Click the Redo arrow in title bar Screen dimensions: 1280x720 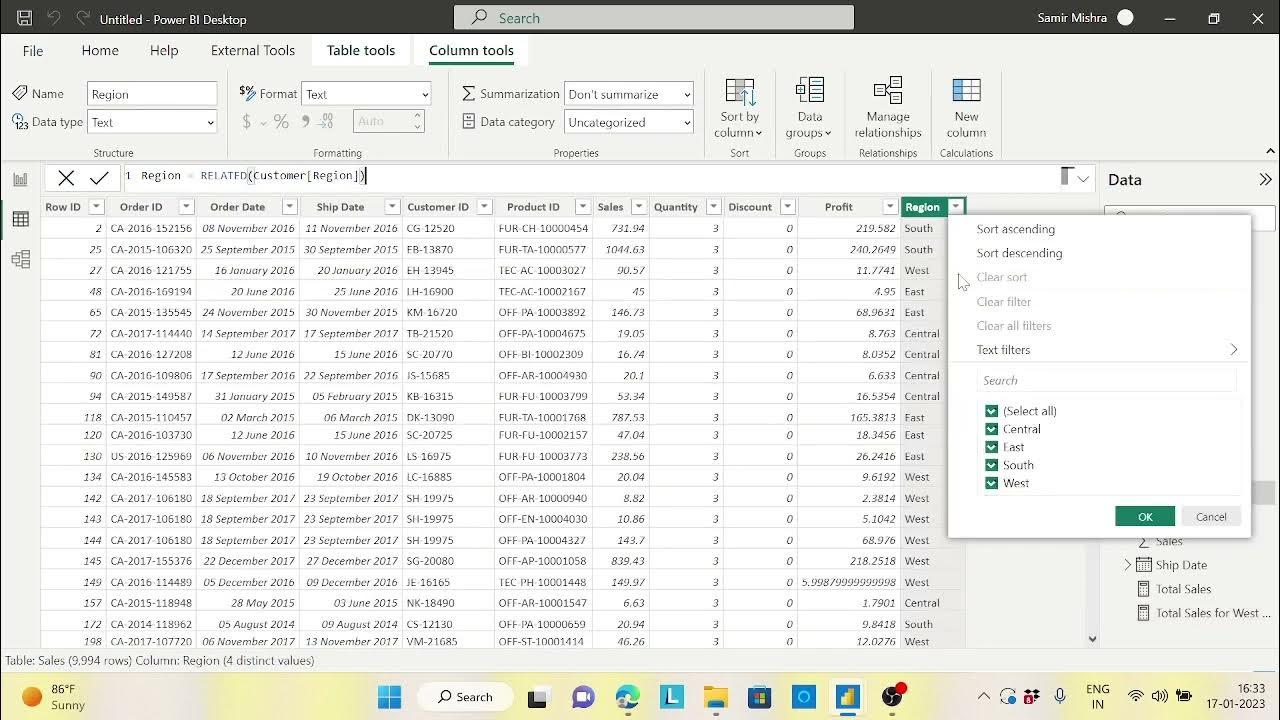[83, 18]
